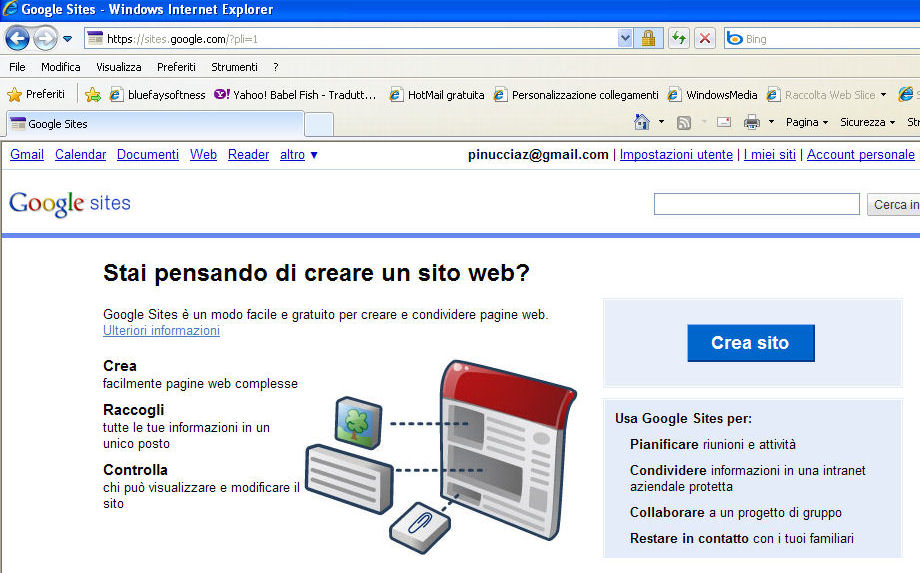Click the Ulteriori informazioni link

161,331
